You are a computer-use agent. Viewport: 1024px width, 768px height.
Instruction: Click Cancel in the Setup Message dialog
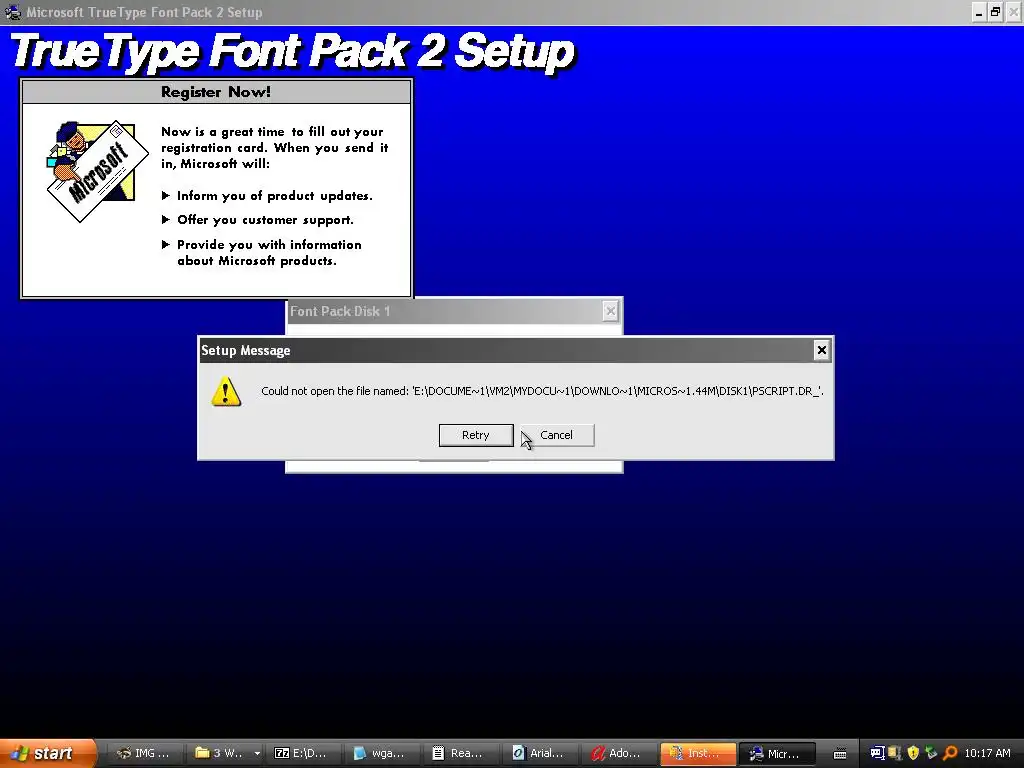point(556,436)
